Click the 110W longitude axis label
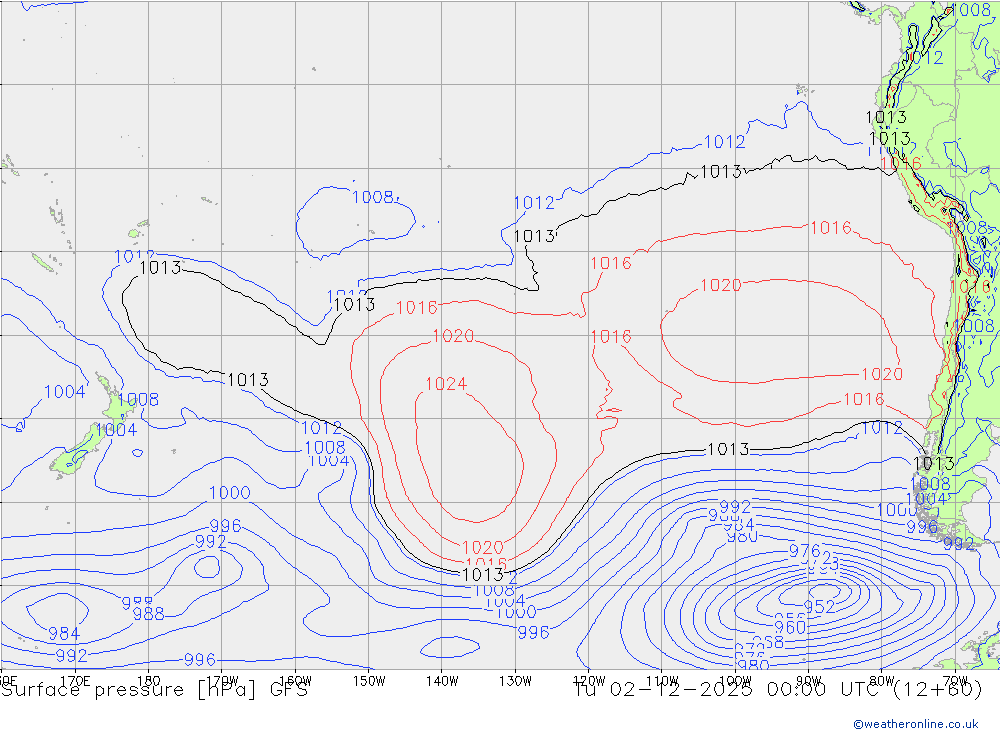The height and width of the screenshot is (733, 1000). 662,681
